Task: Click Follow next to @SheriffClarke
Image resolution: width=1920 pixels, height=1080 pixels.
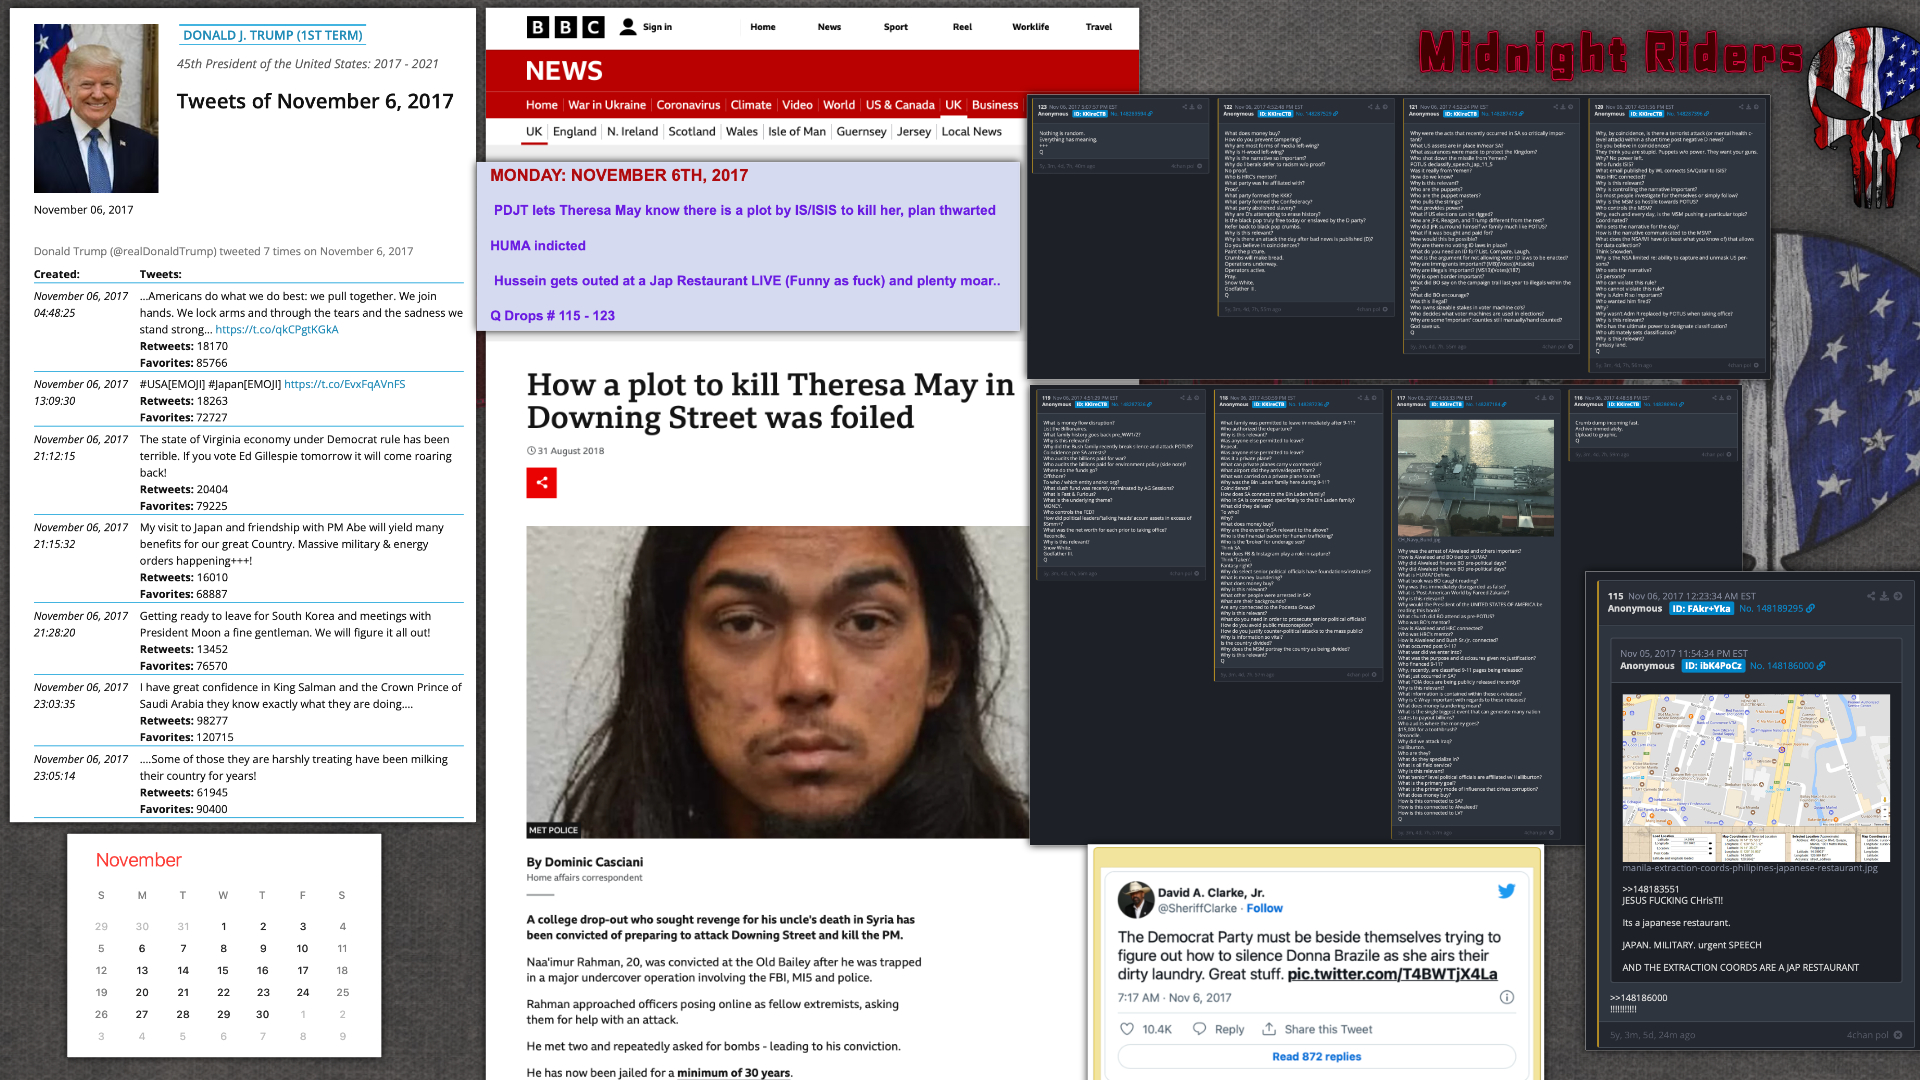Action: (1264, 908)
